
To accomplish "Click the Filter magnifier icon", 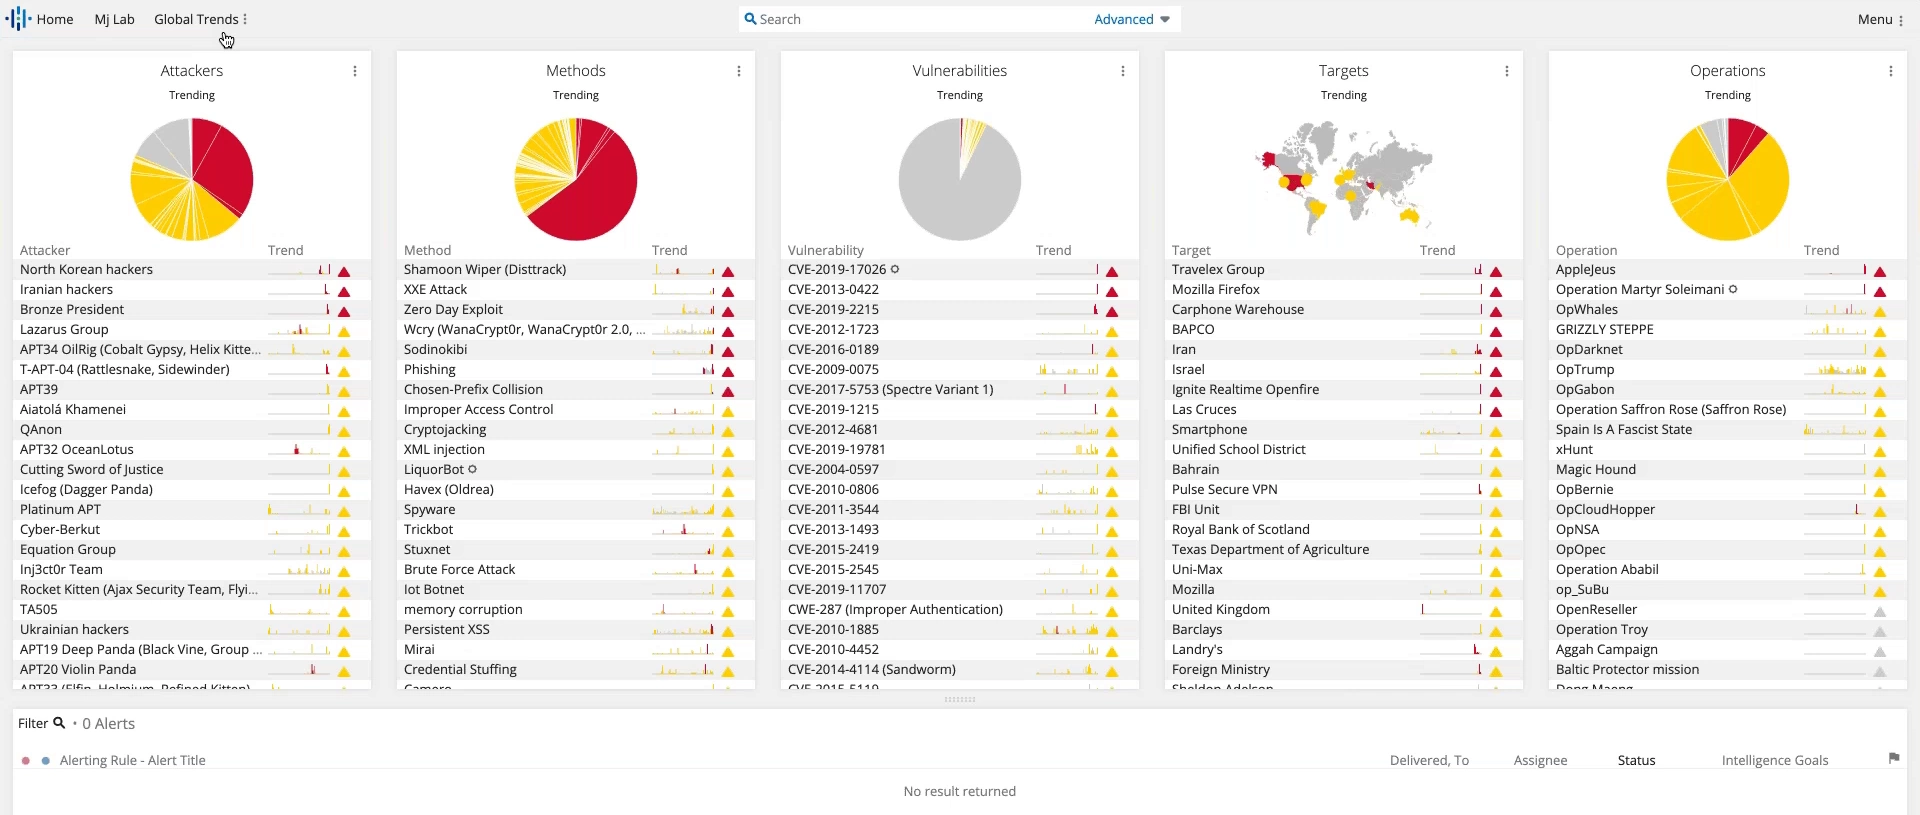I will [x=59, y=723].
